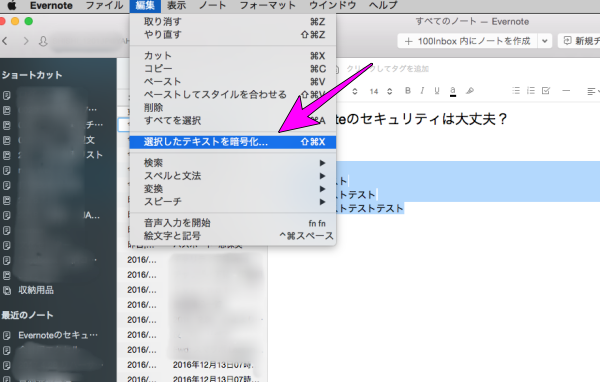The width and height of the screenshot is (600, 382).
Task: Click the note icon beside Evernoteのセキュ…
Action: pos(7,336)
